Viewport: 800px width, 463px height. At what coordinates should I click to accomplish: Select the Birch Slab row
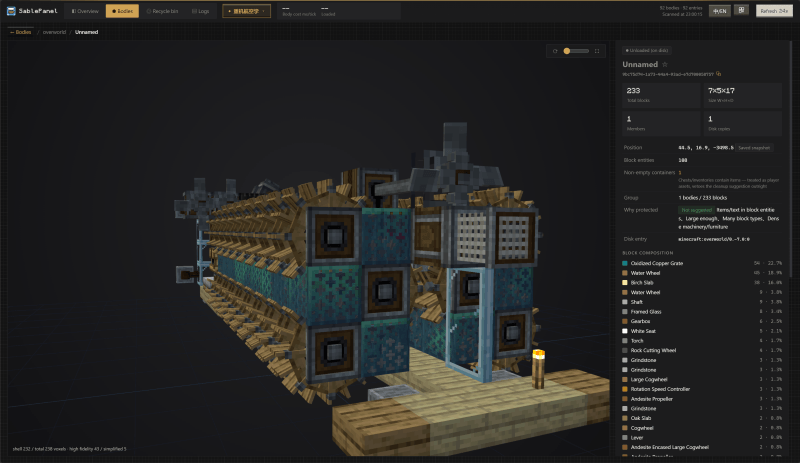click(702, 283)
